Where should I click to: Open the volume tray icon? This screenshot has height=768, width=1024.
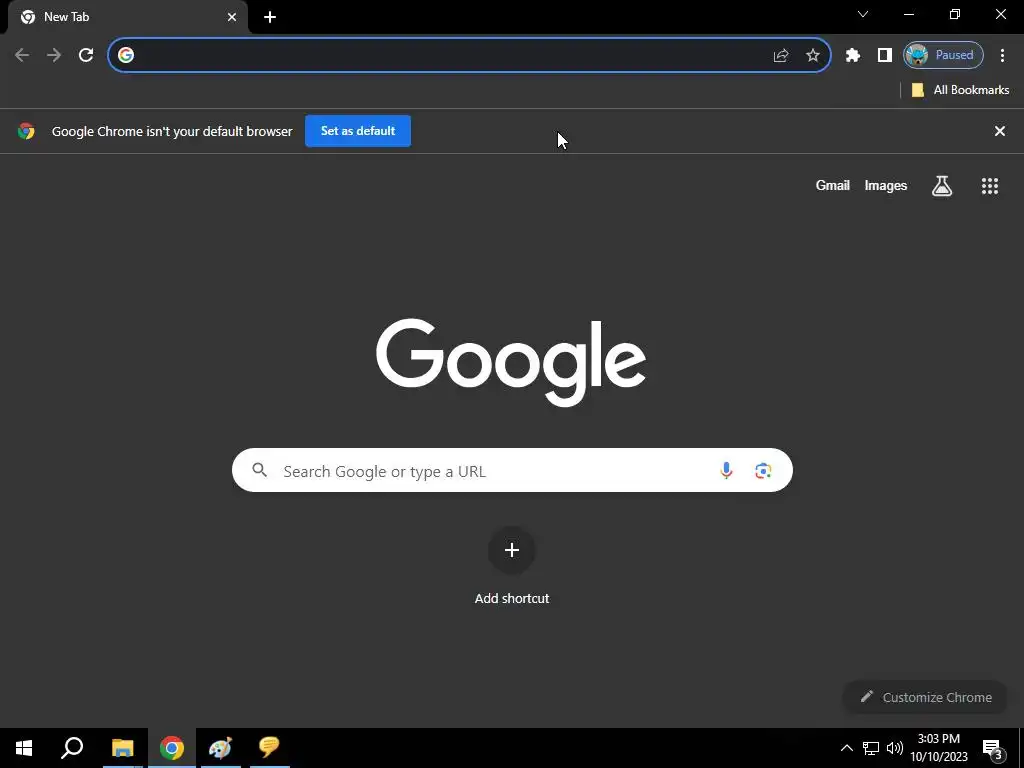tap(895, 748)
